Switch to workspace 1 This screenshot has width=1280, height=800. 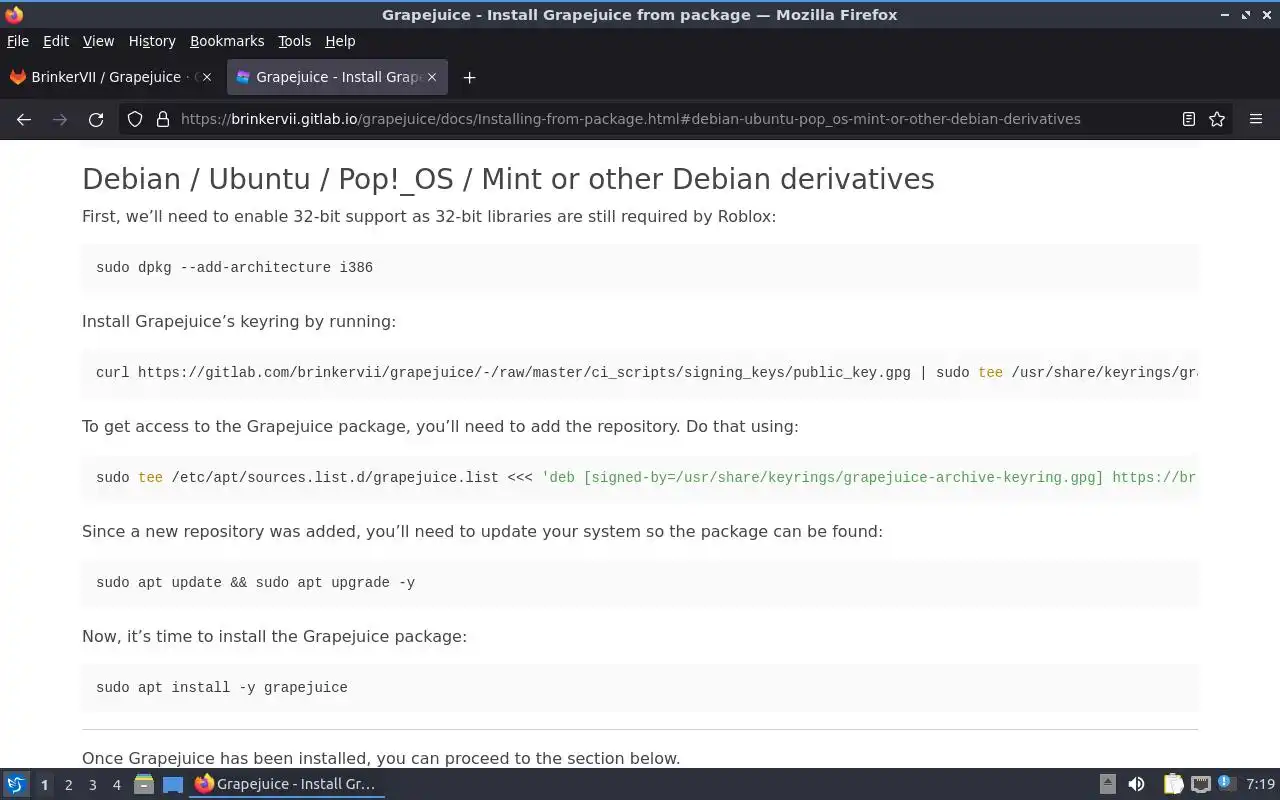coord(44,785)
